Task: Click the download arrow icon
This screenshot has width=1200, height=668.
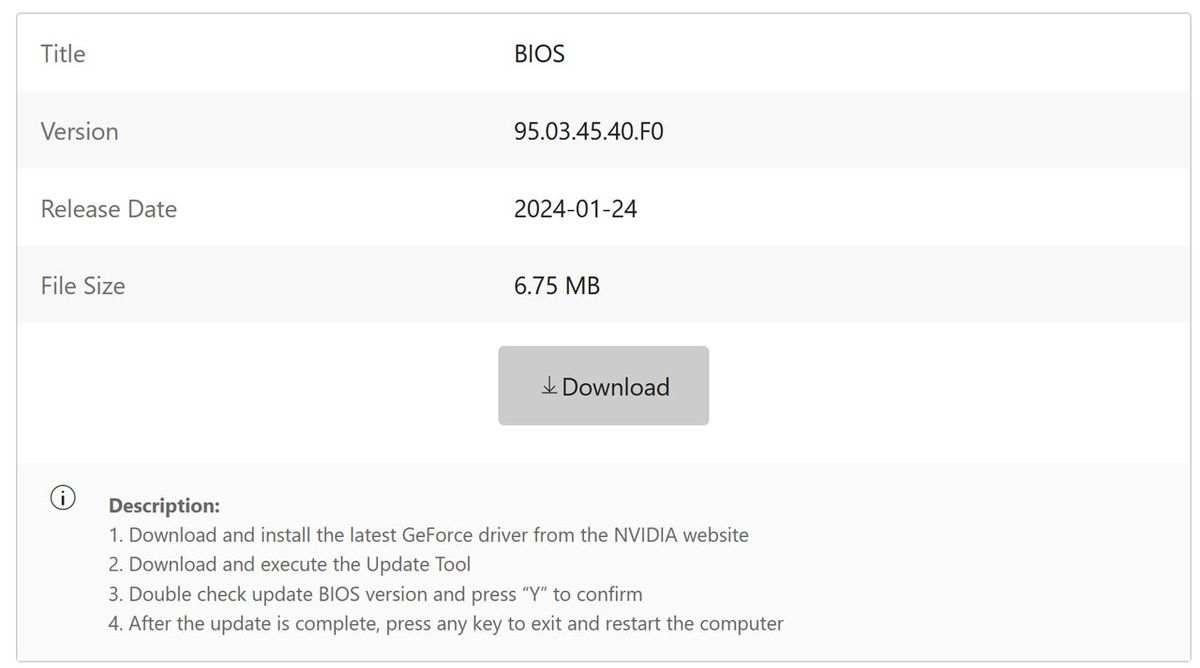Action: [x=549, y=387]
